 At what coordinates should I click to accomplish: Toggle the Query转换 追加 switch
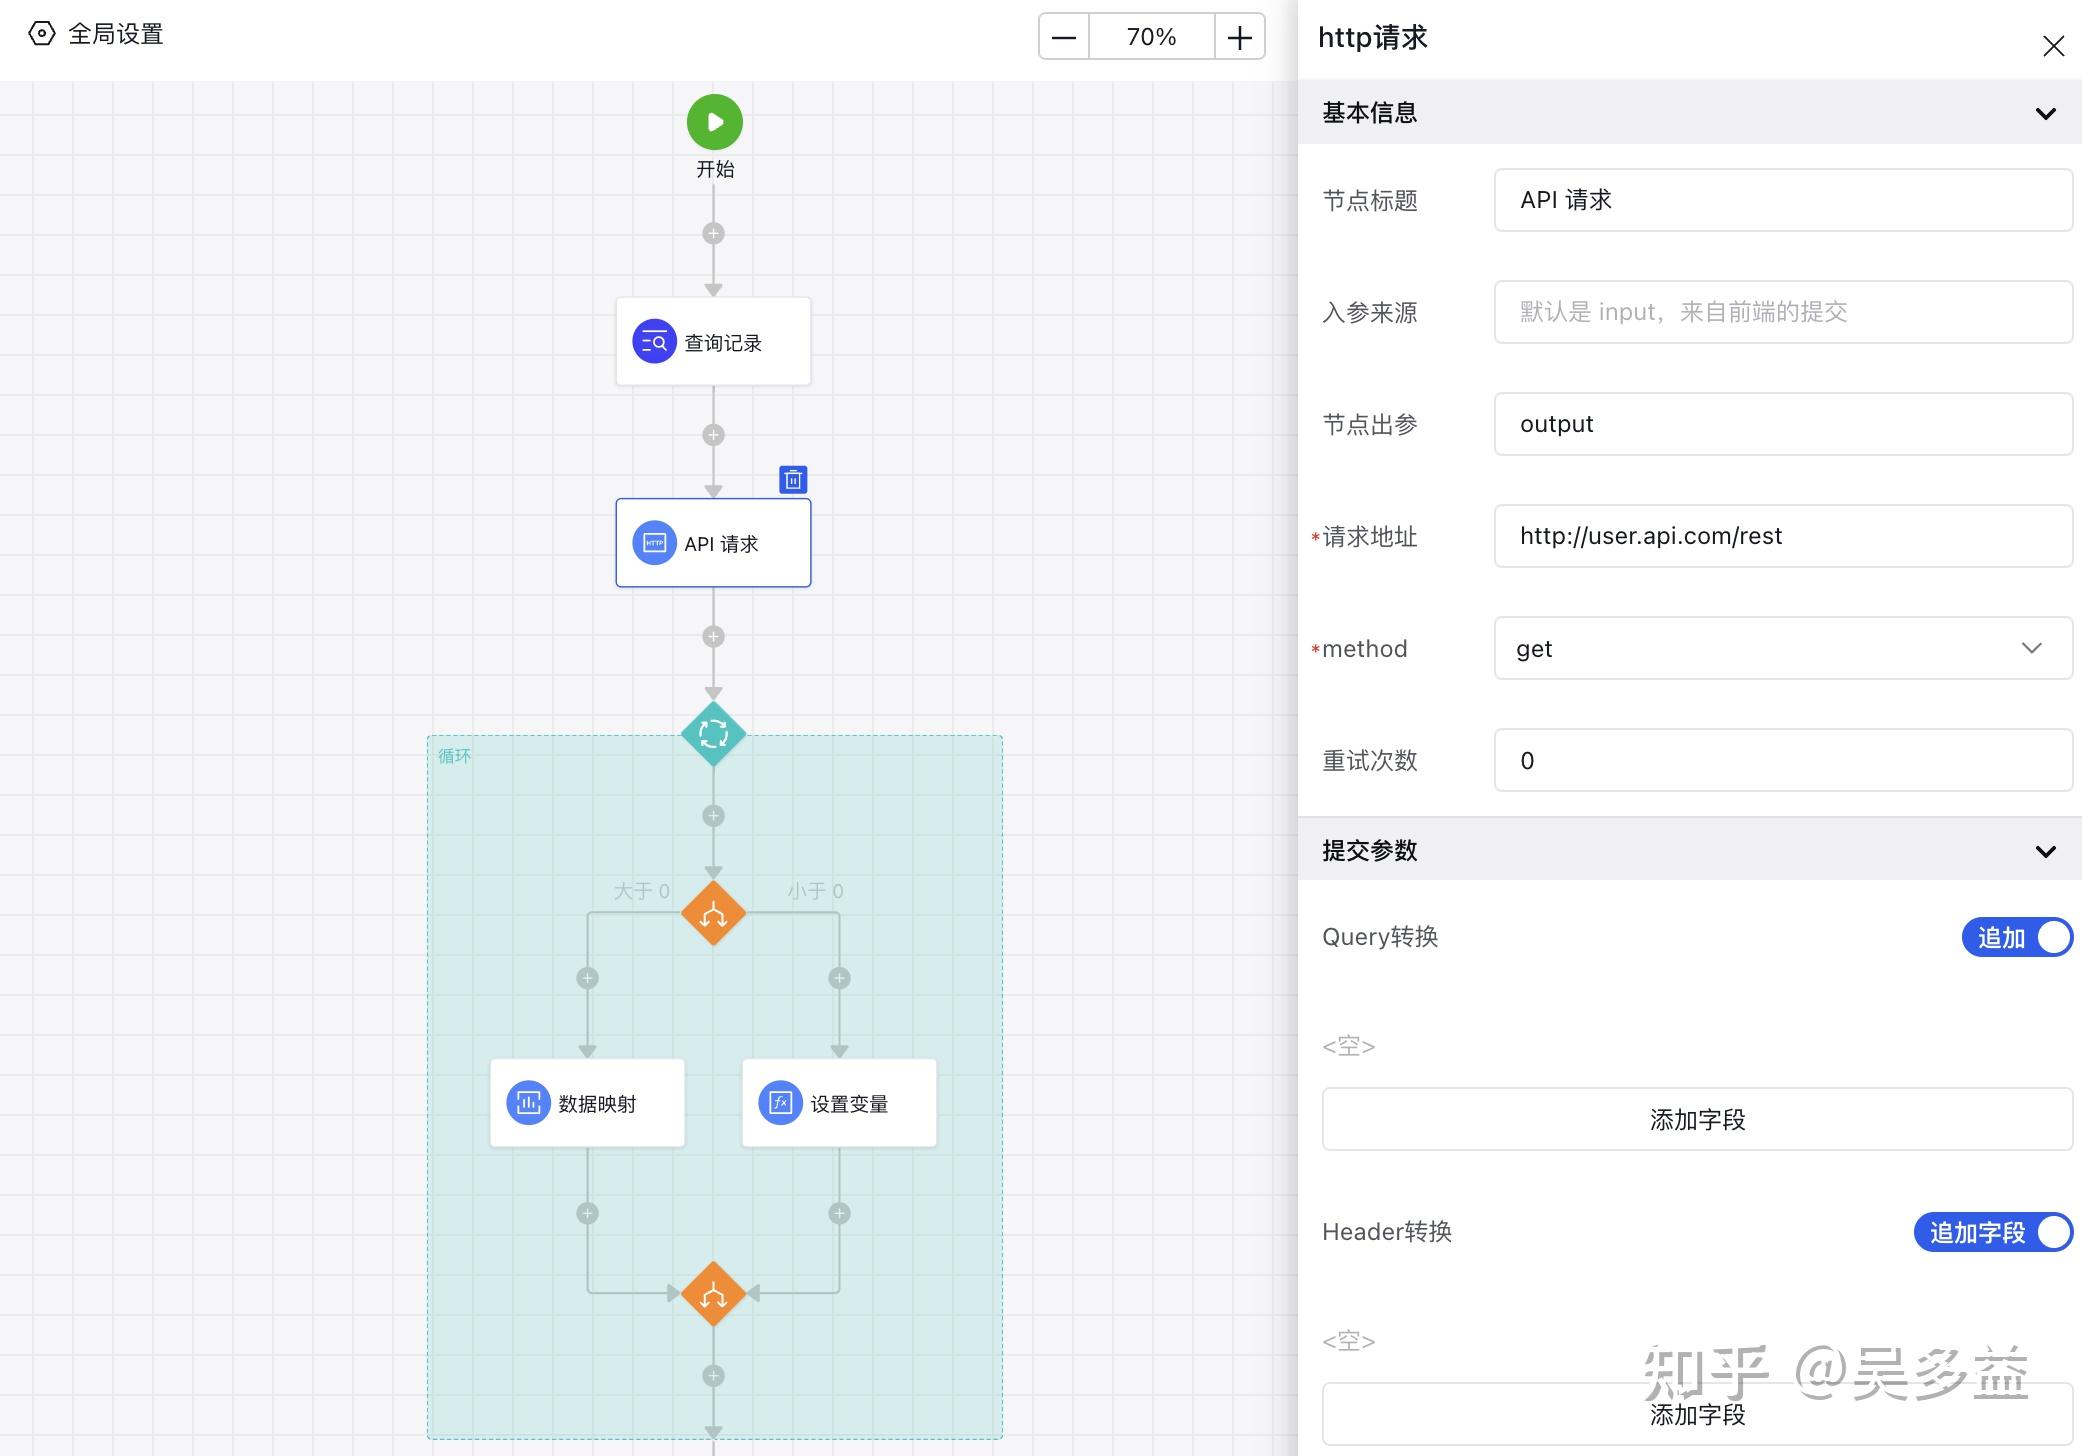[x=2017, y=937]
